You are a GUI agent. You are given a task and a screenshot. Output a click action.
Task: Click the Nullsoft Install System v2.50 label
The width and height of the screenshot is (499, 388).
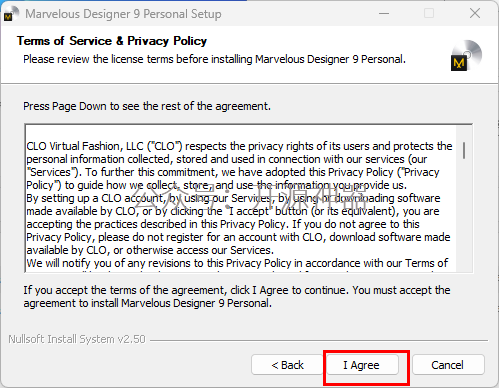(x=77, y=339)
